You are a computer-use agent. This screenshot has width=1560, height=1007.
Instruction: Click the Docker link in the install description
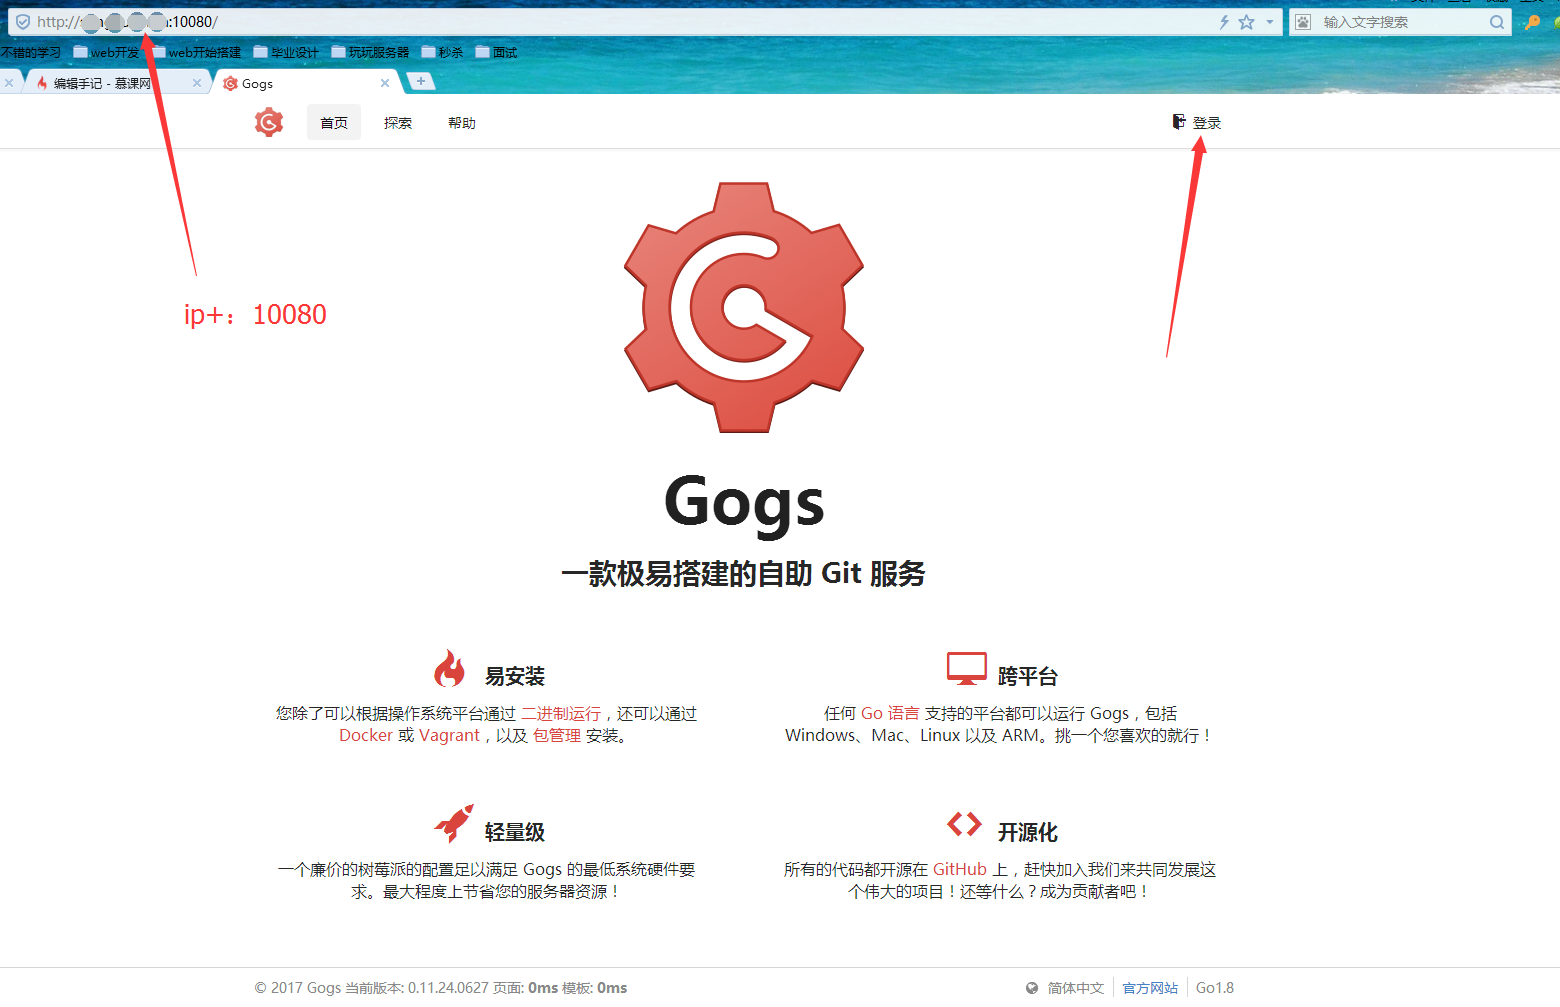(x=366, y=735)
